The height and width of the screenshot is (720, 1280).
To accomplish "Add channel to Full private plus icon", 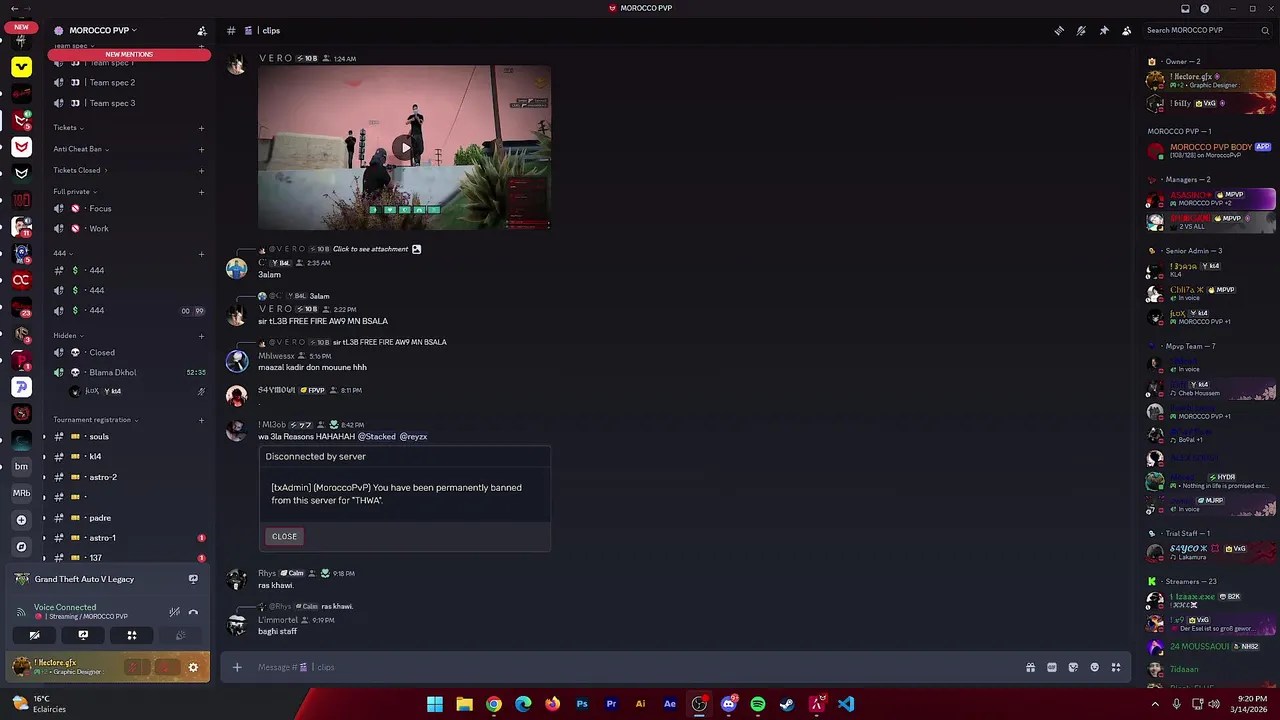I will pyautogui.click(x=201, y=191).
